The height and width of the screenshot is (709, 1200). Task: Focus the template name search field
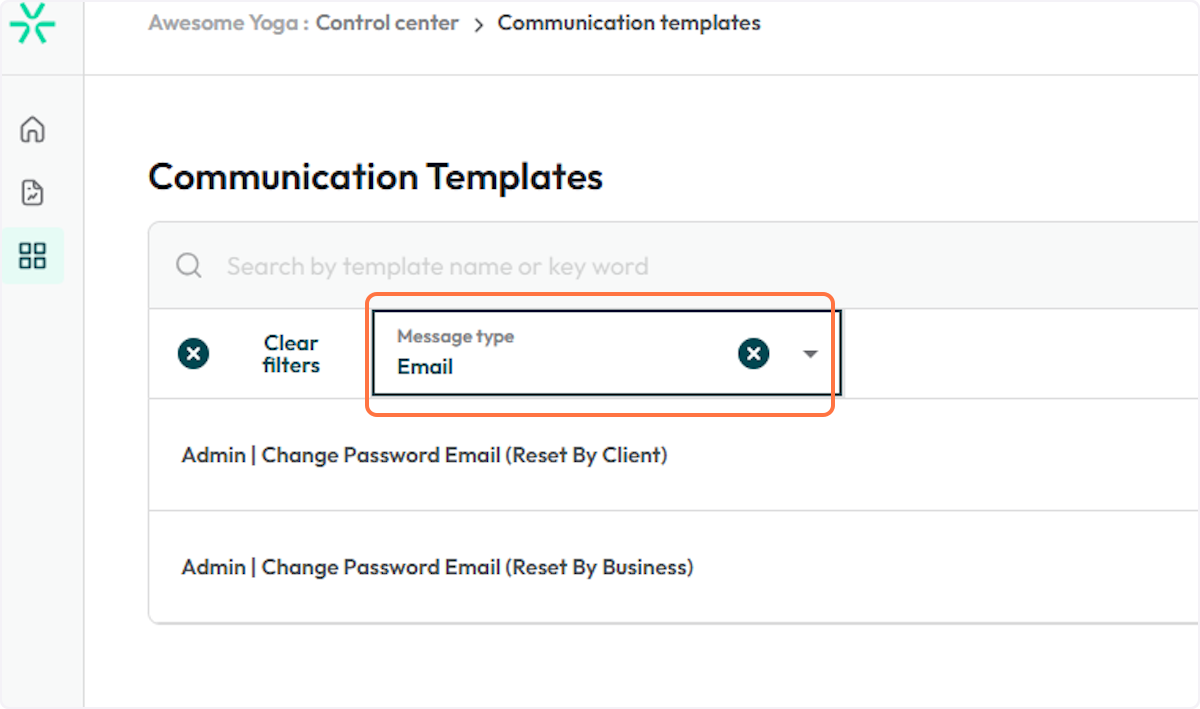tap(600, 266)
